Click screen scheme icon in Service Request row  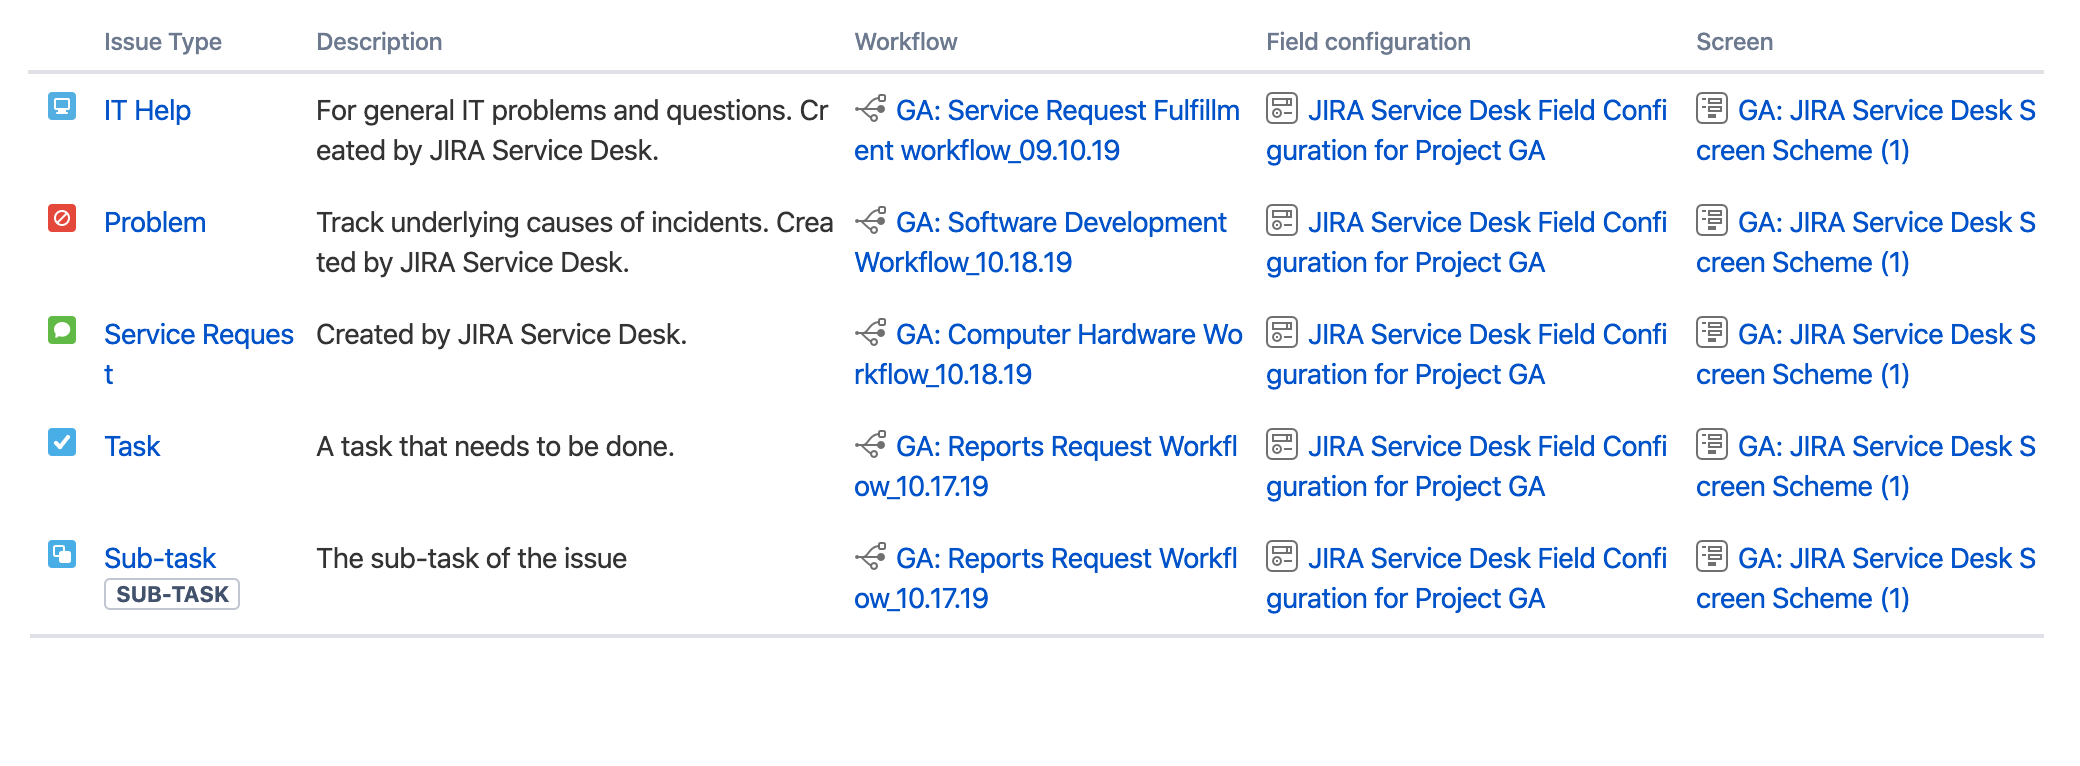click(1712, 332)
